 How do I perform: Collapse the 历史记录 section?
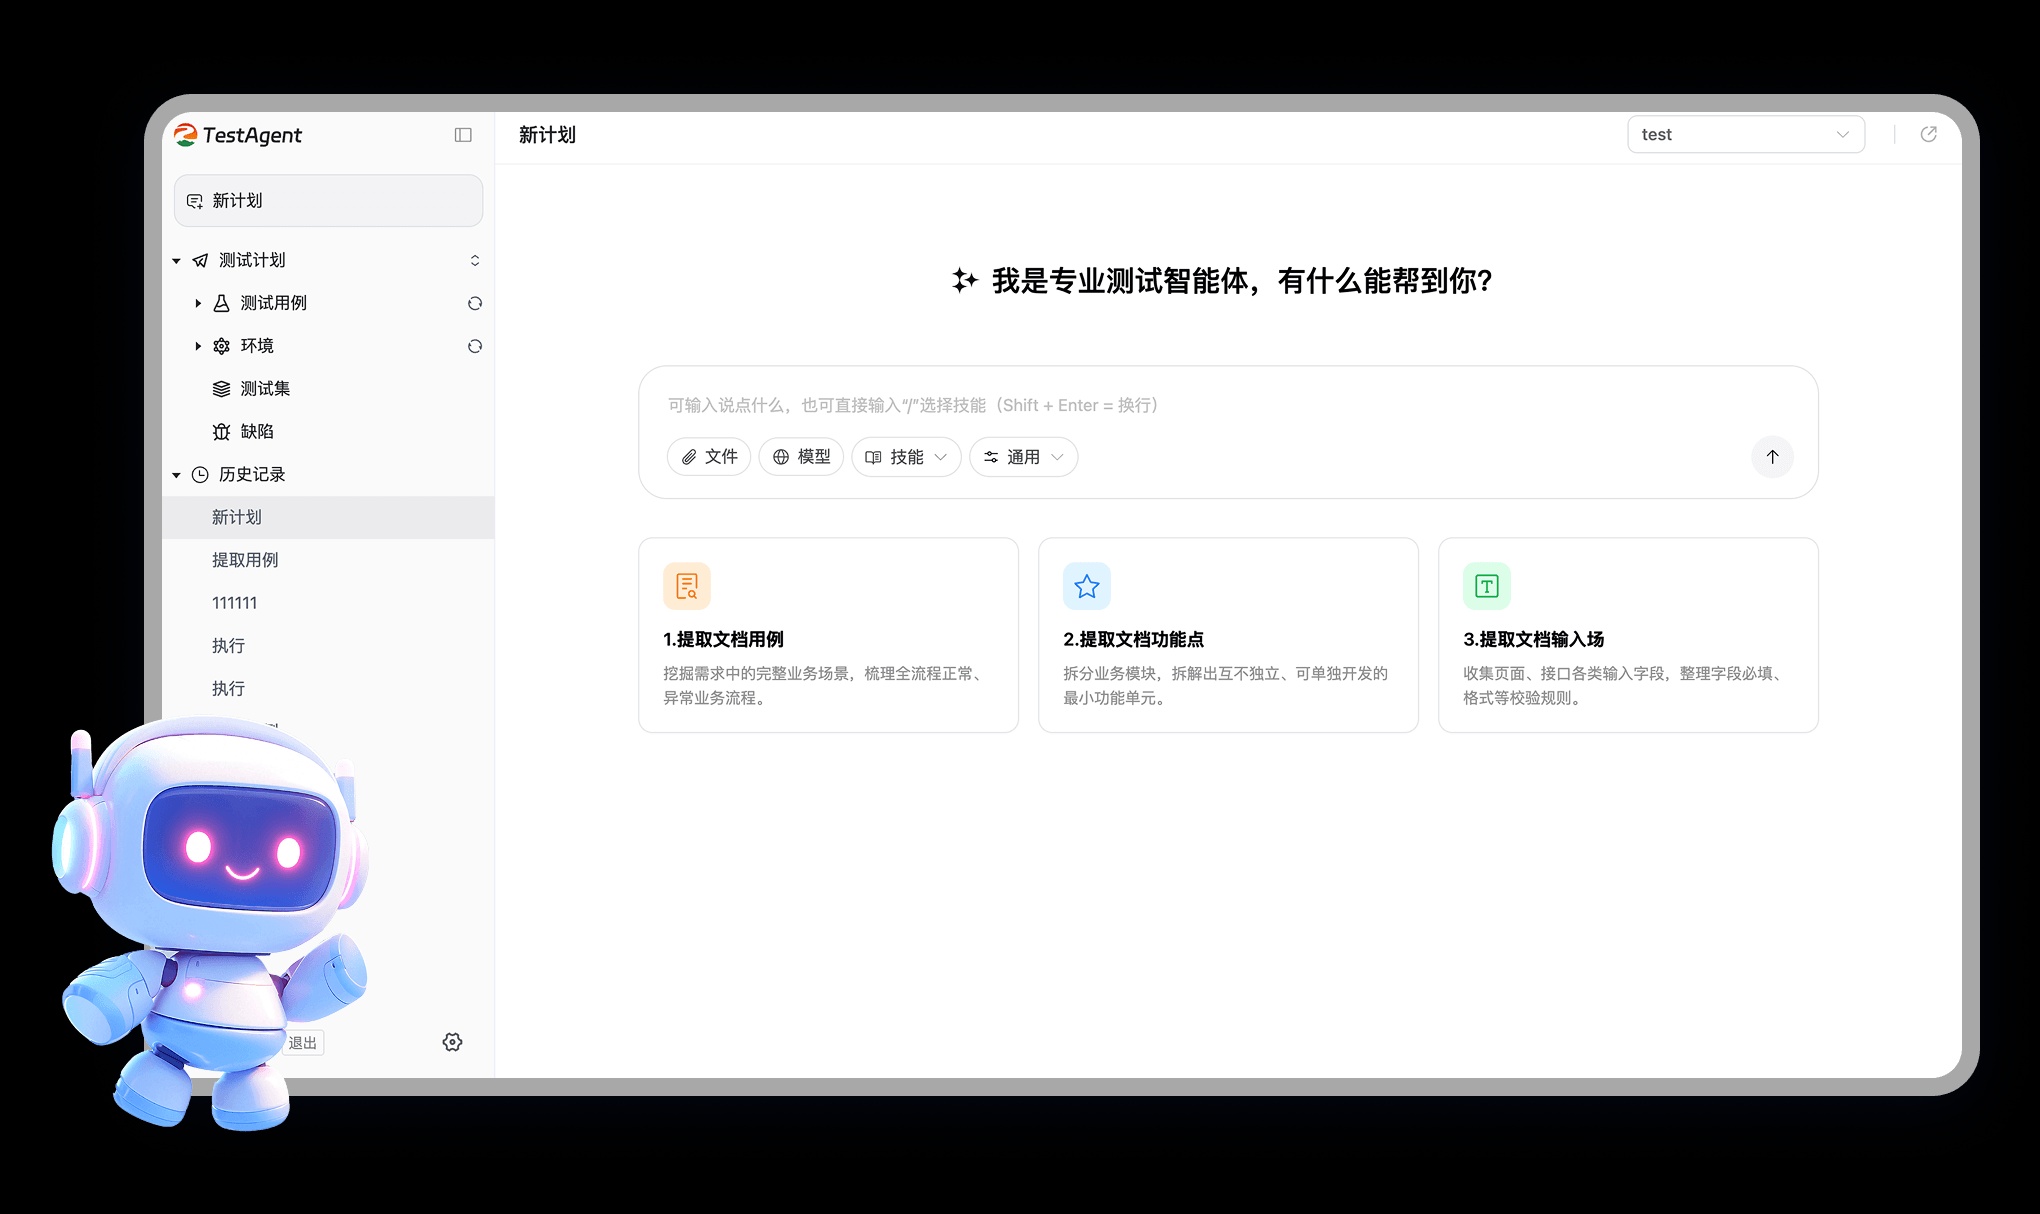176,475
